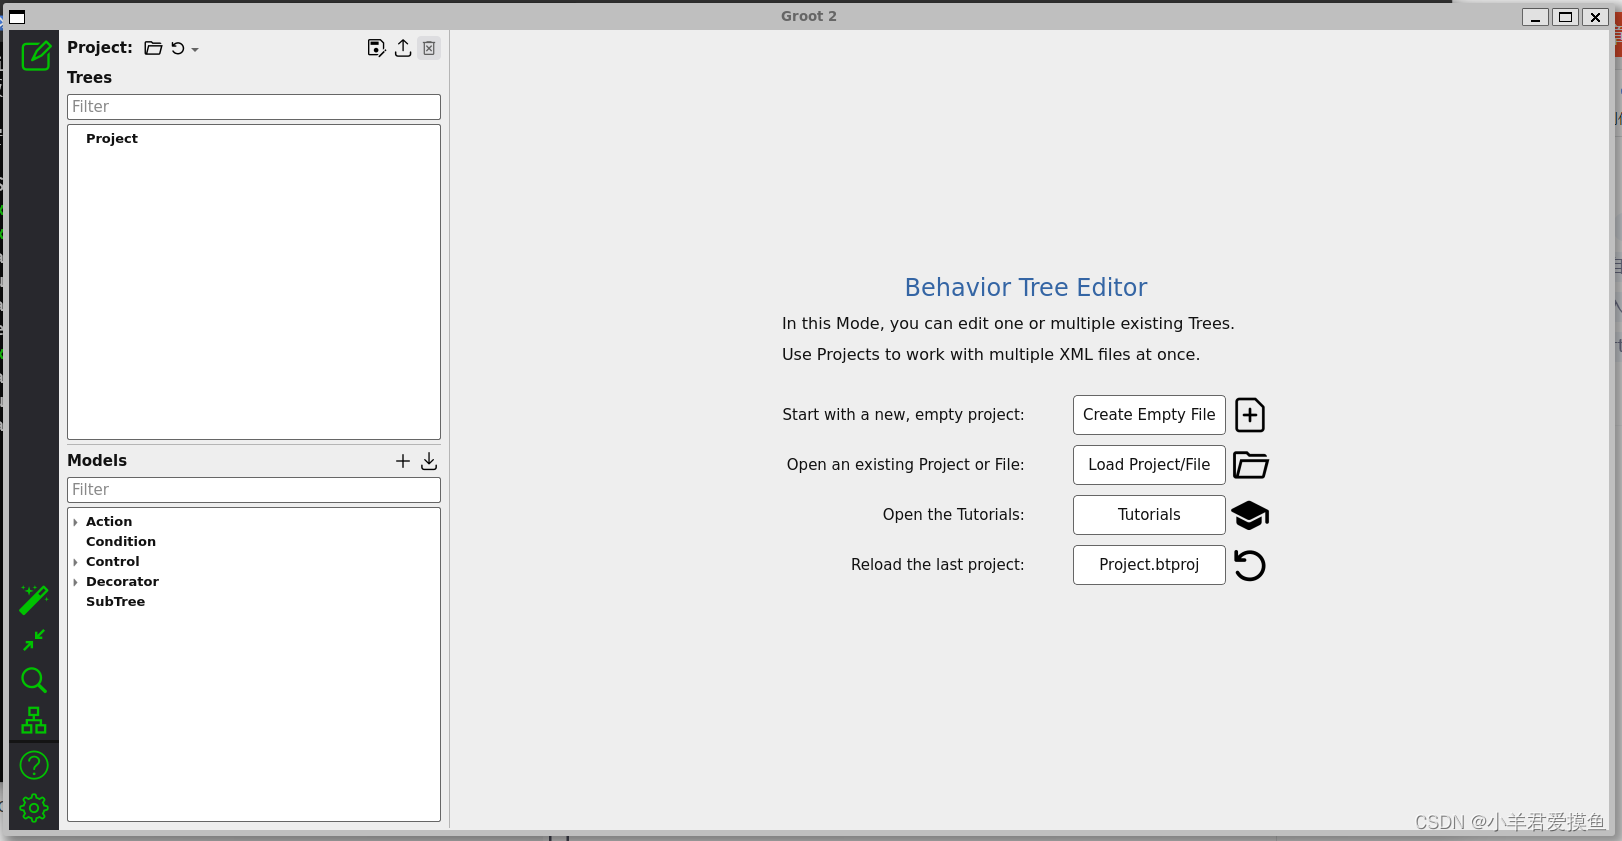Select the Decorator label in Models
This screenshot has height=841, width=1622.
(122, 582)
